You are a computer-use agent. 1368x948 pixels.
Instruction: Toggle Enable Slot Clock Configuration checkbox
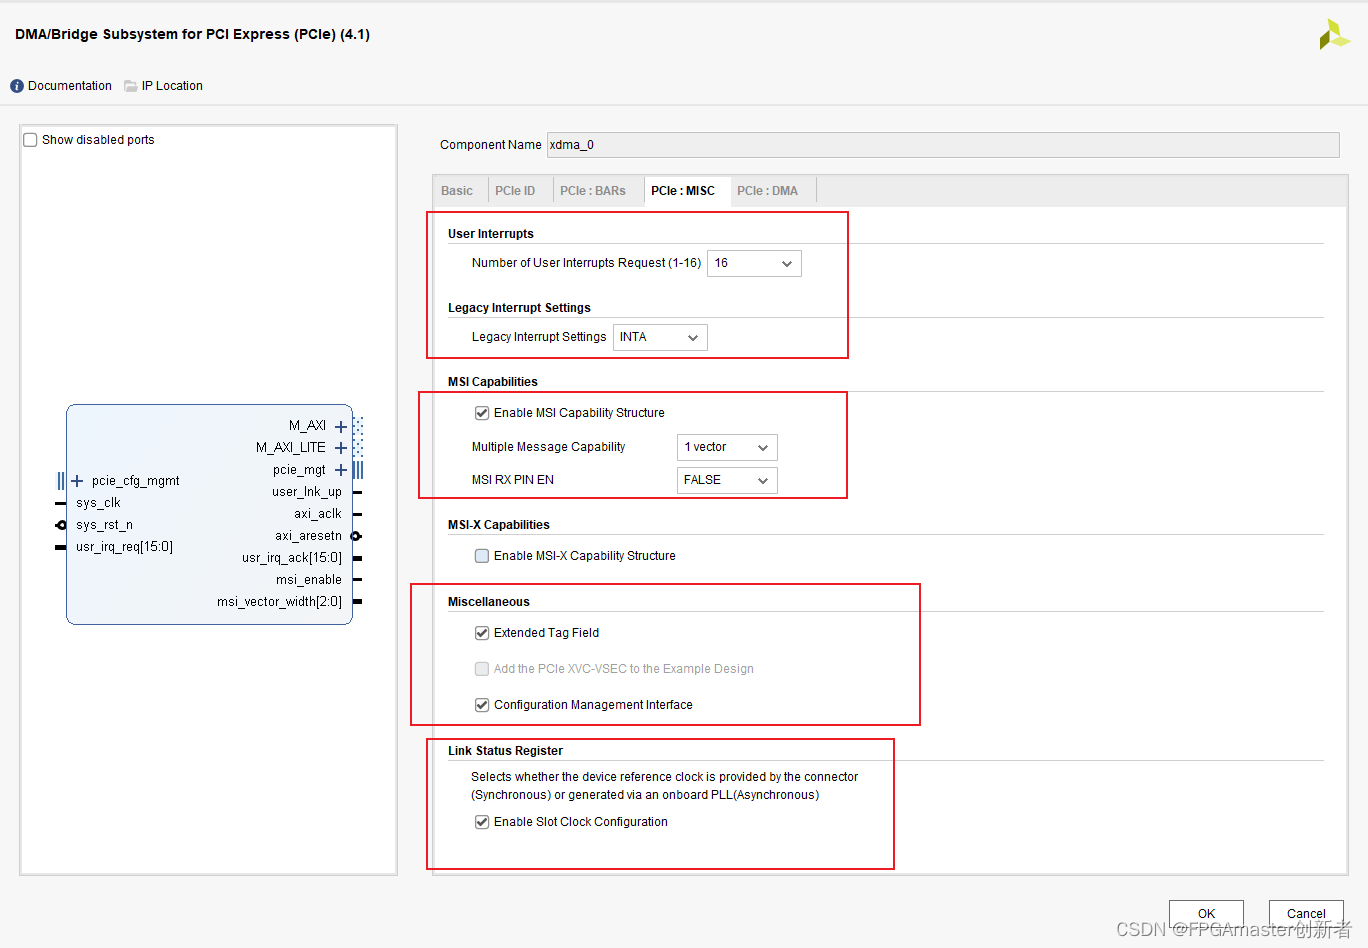coord(482,822)
